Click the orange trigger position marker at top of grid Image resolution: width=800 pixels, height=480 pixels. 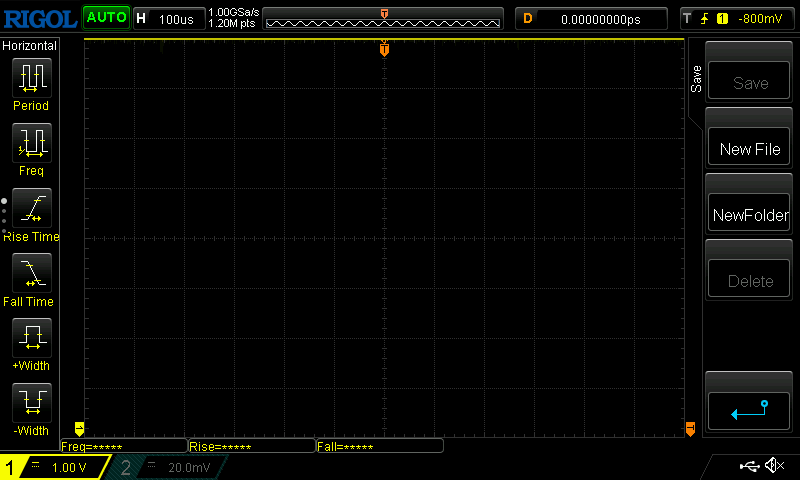(384, 48)
